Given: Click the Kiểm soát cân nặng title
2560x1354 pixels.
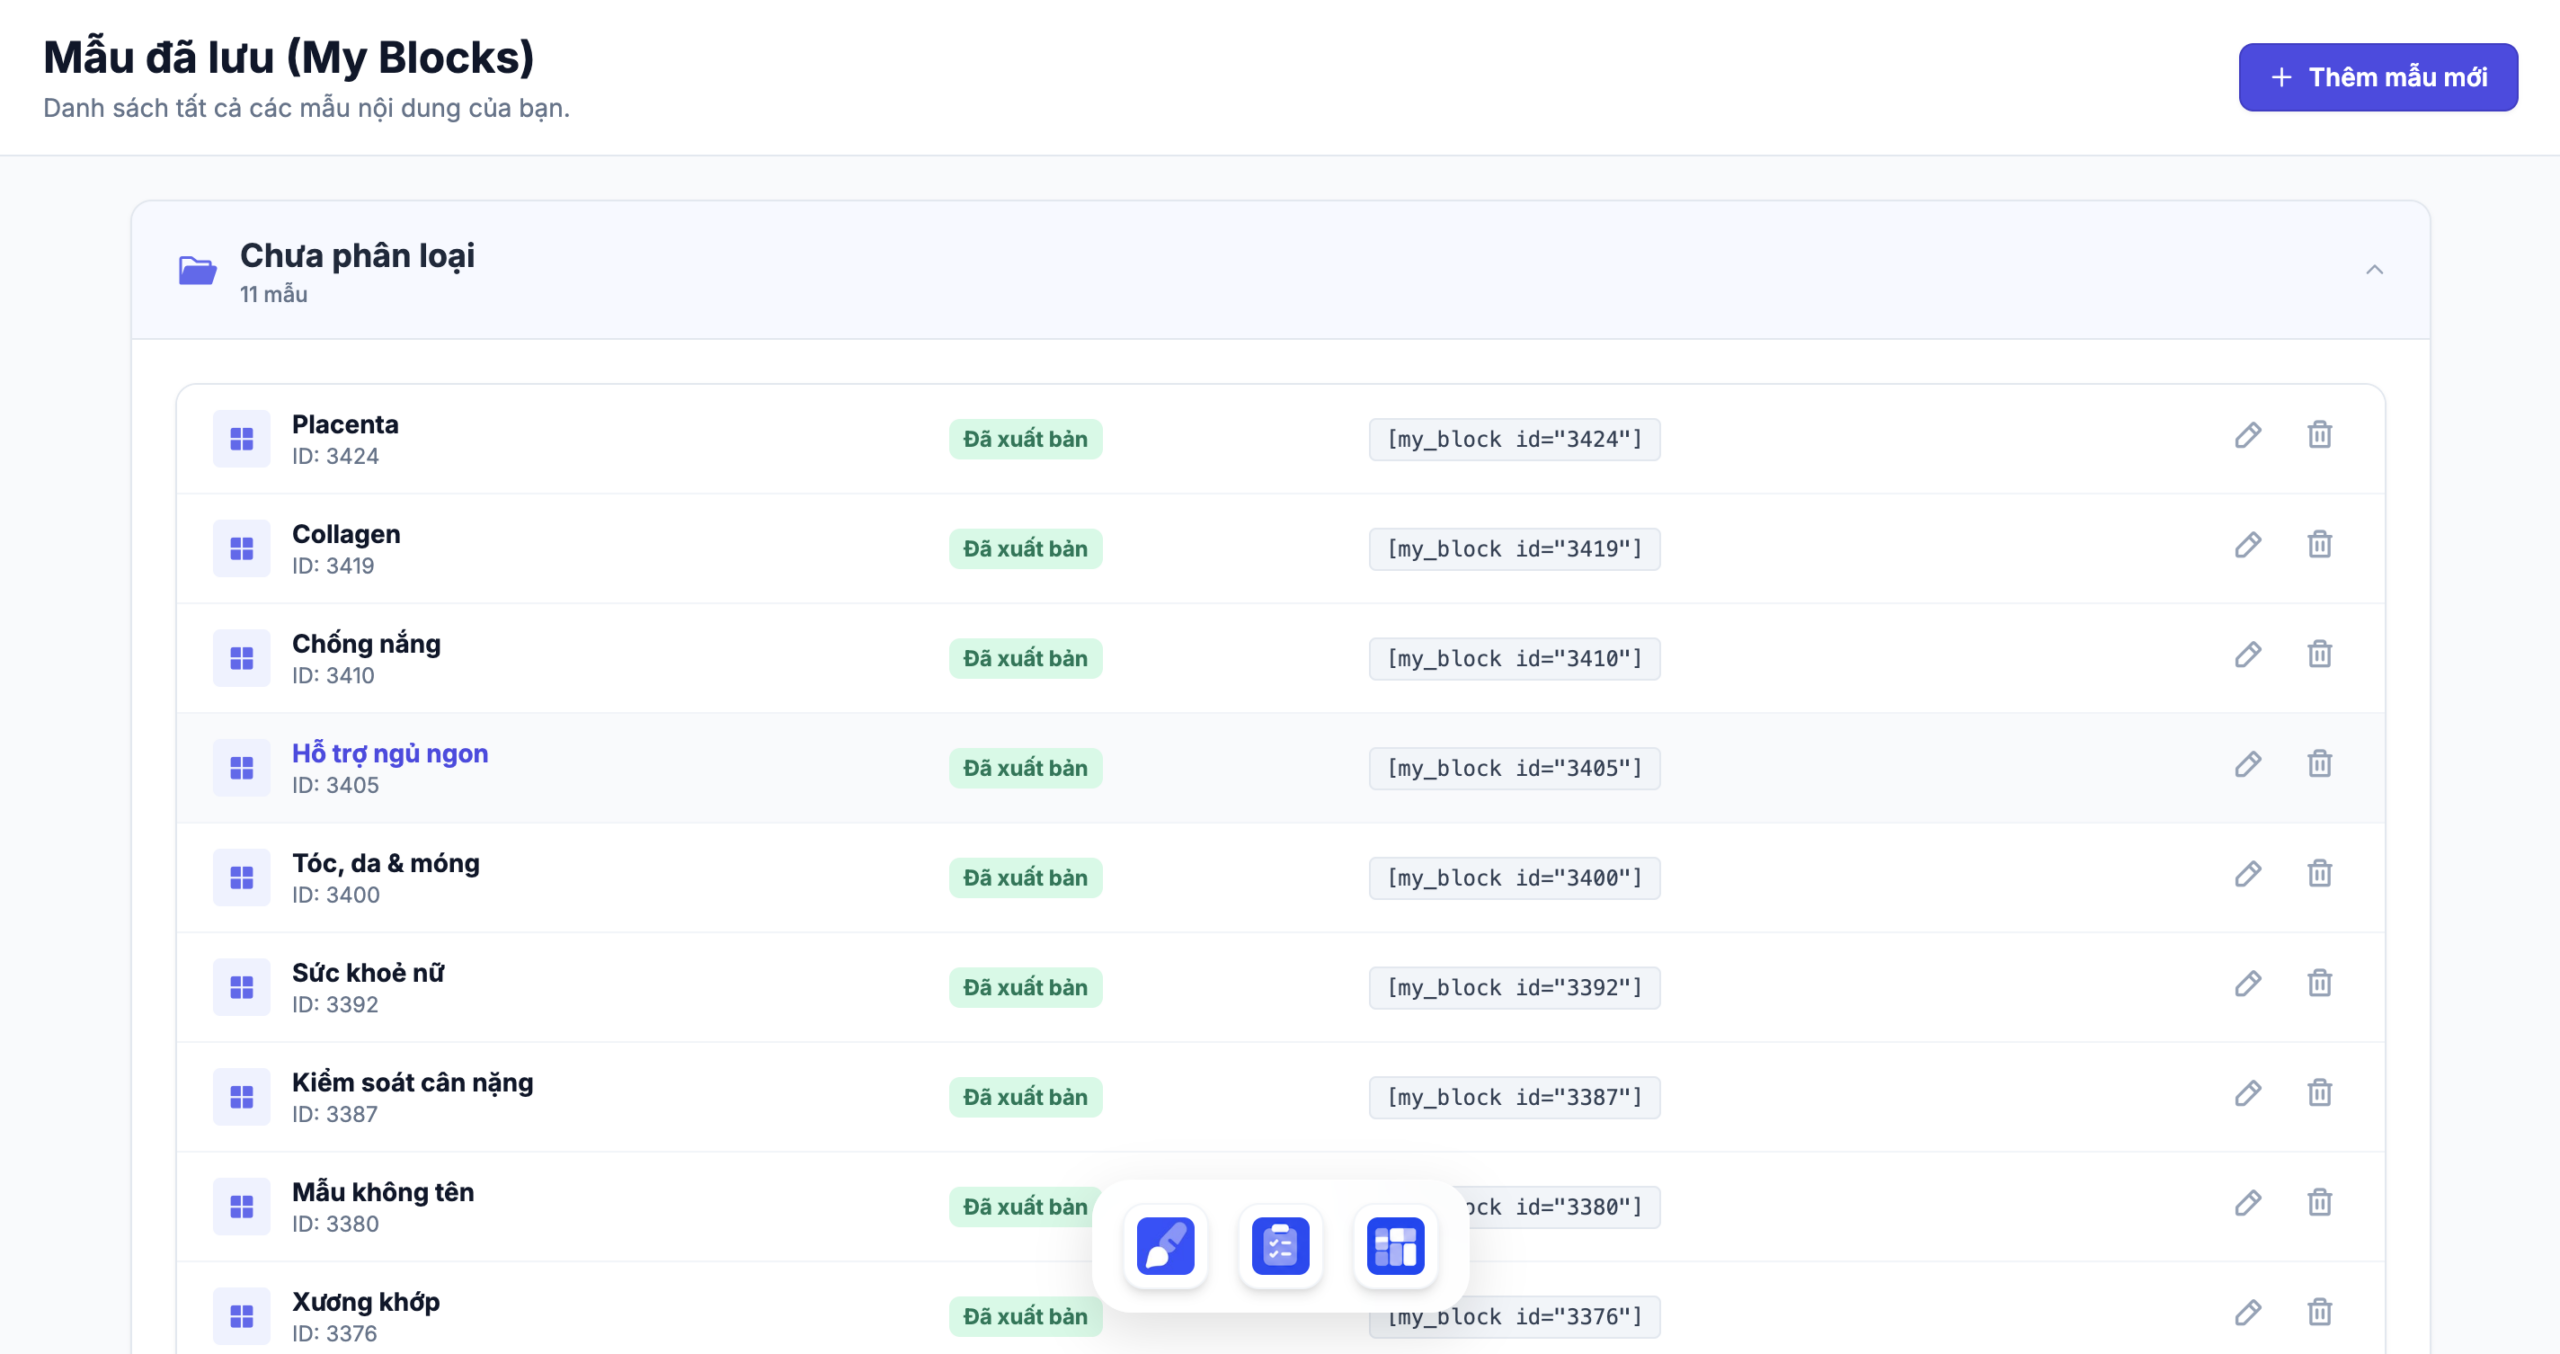Looking at the screenshot, I should [413, 1083].
